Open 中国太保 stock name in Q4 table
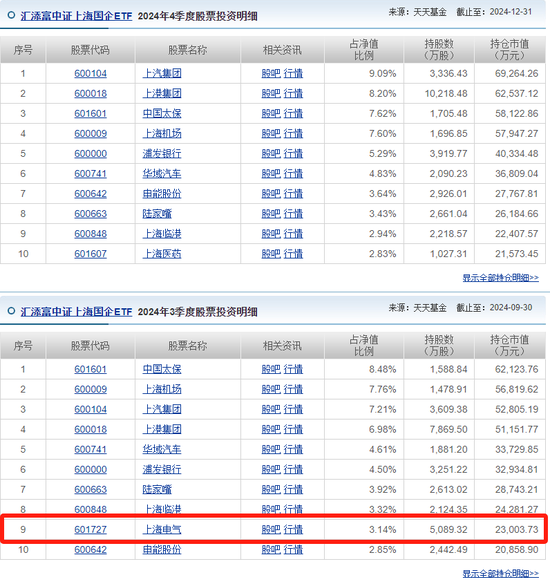 click(162, 114)
